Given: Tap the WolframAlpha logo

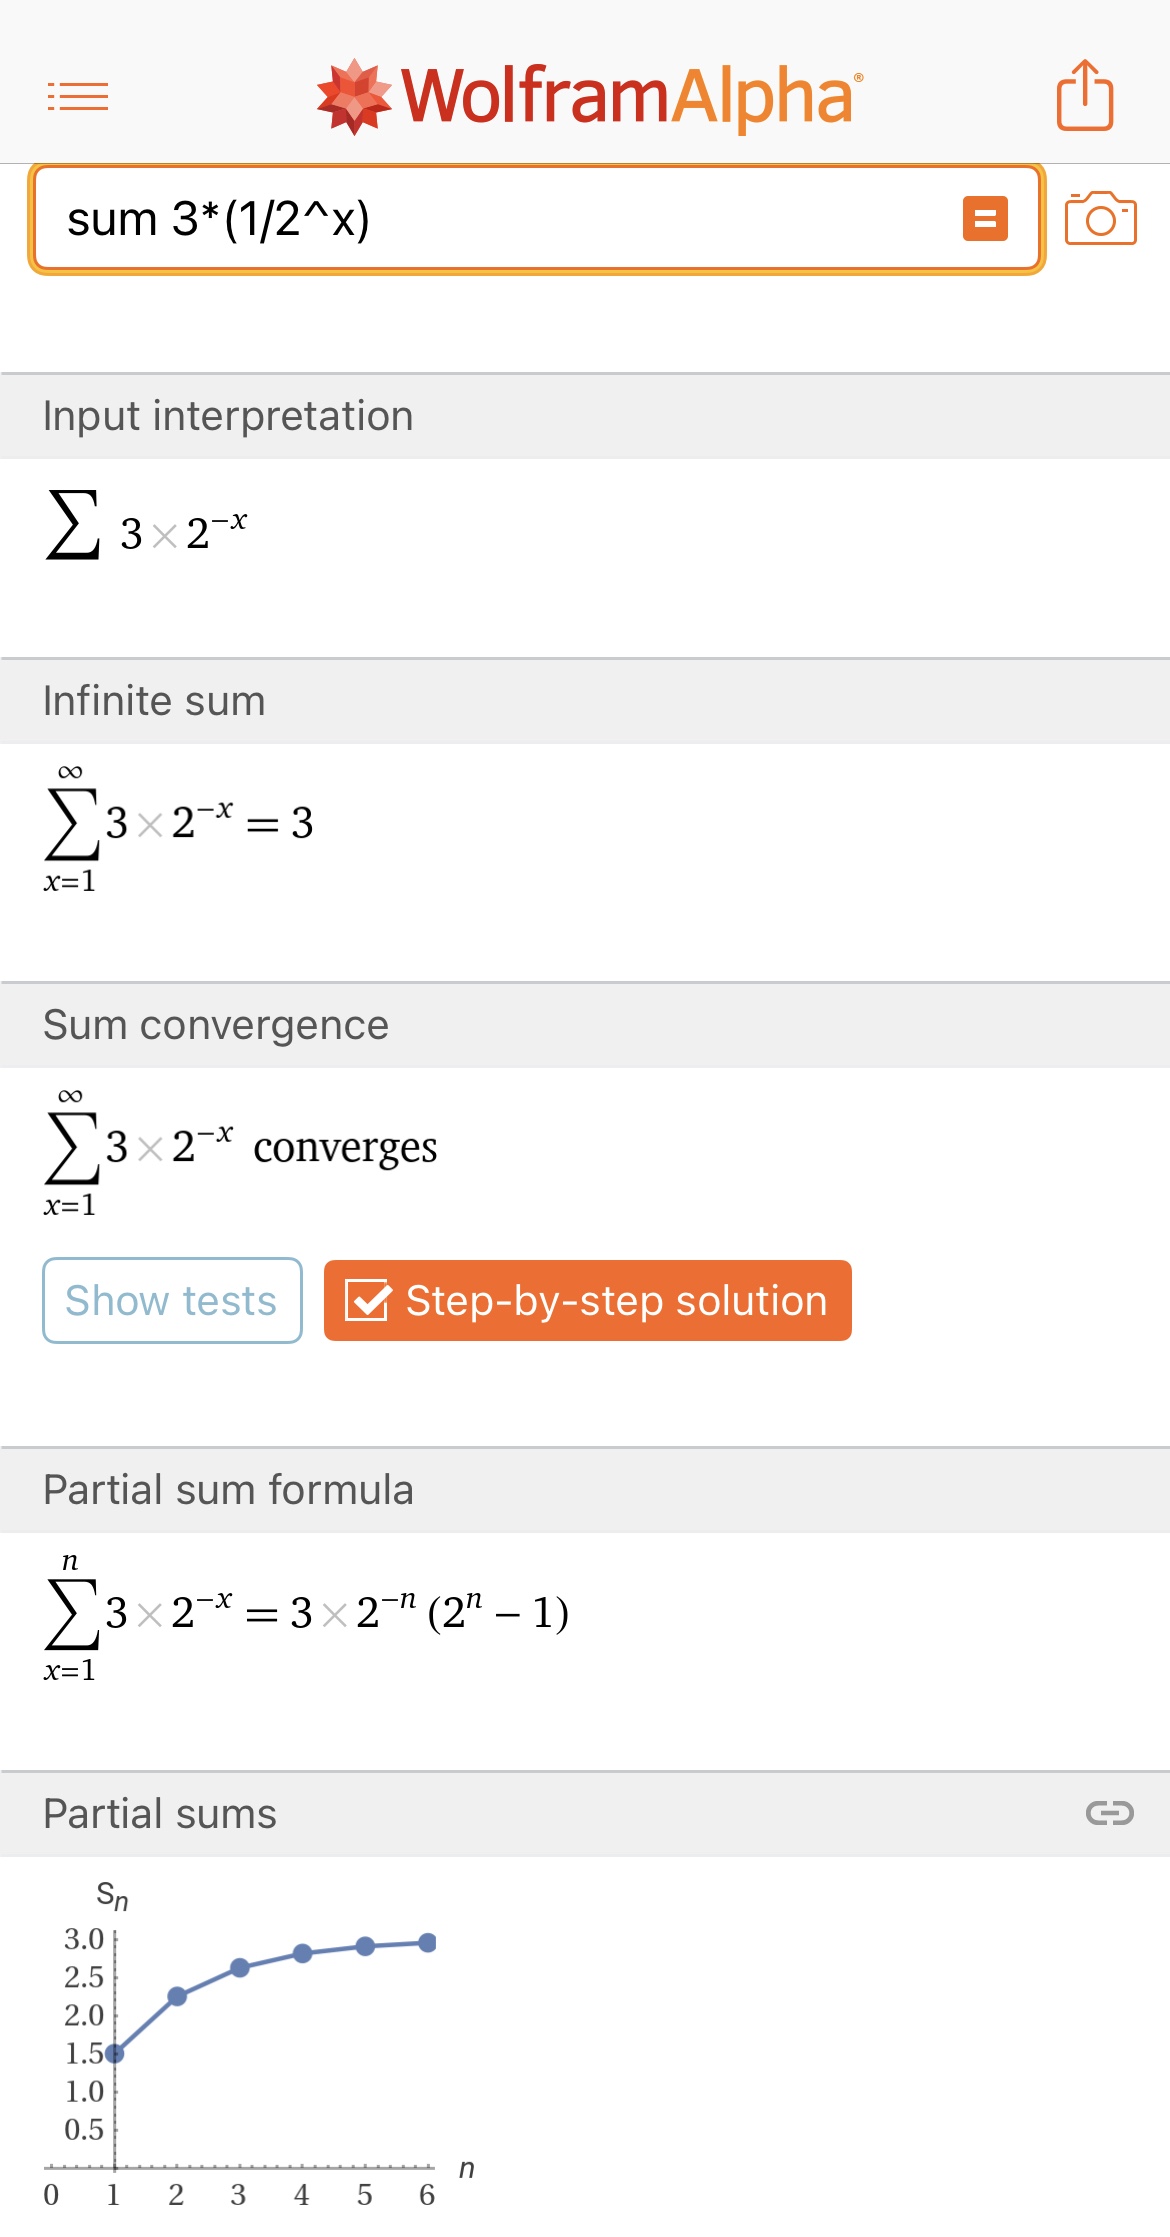Looking at the screenshot, I should (x=590, y=96).
